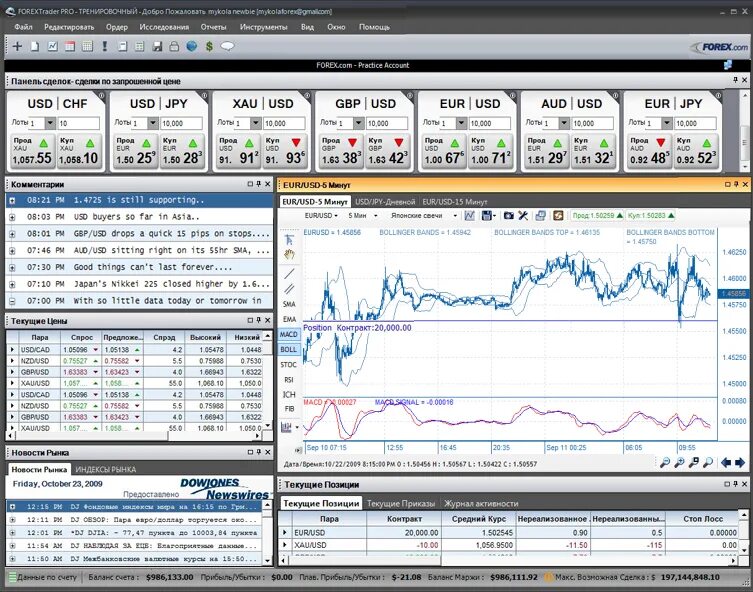Switch to USD/JPY-Дневной chart tab
Screen dimensions: 753x592
(385, 202)
